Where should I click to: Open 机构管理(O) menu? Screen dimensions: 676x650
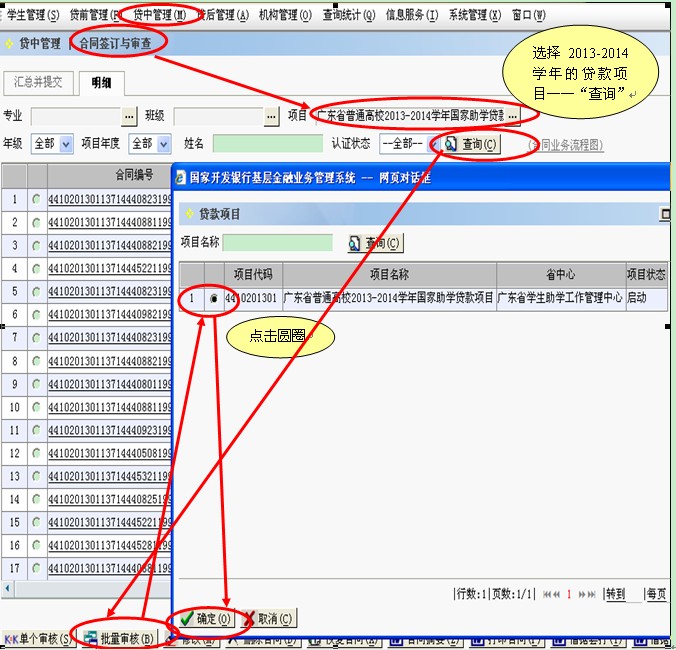pyautogui.click(x=285, y=15)
